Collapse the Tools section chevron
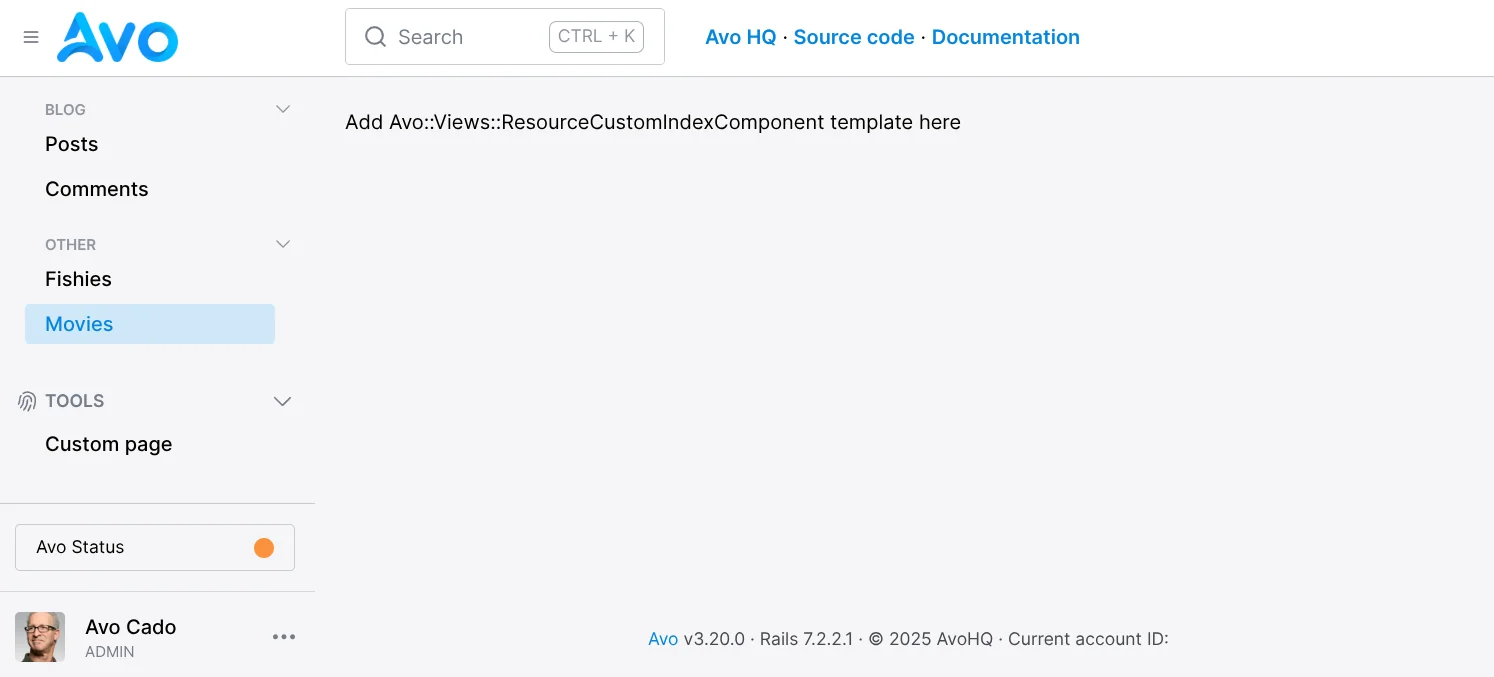1494x677 pixels. [x=283, y=401]
